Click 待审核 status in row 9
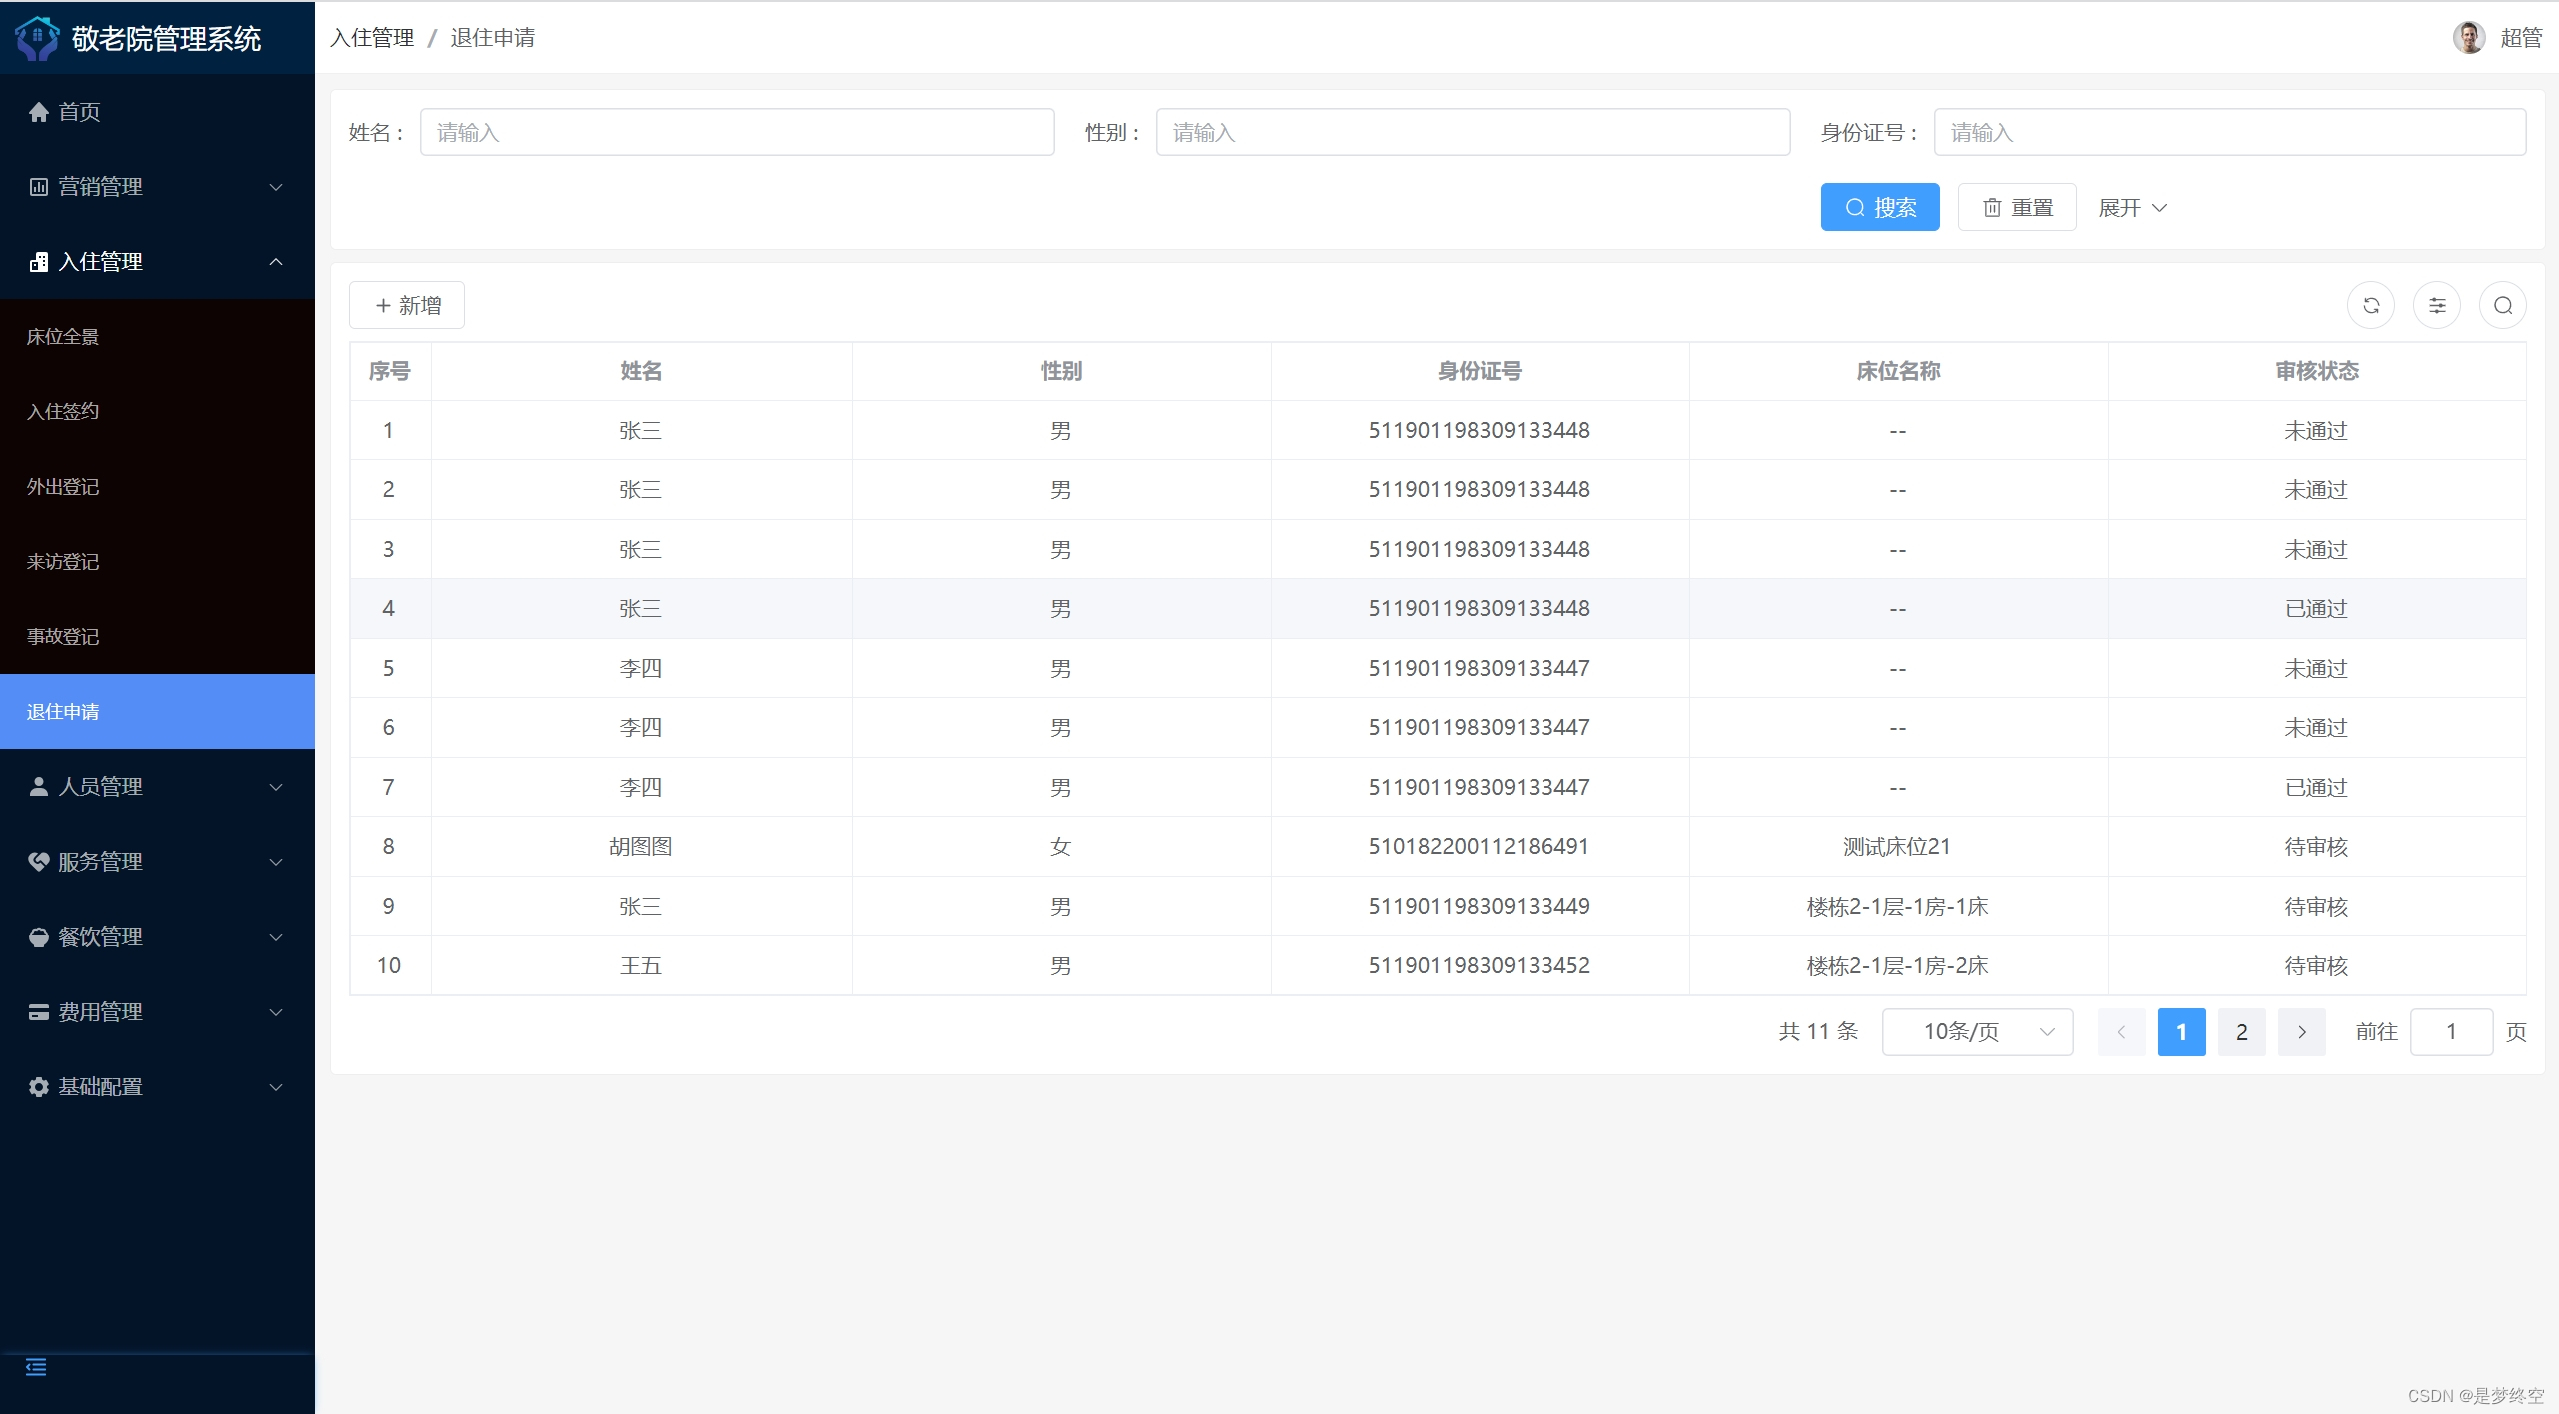This screenshot has height=1414, width=2559. [x=2316, y=907]
